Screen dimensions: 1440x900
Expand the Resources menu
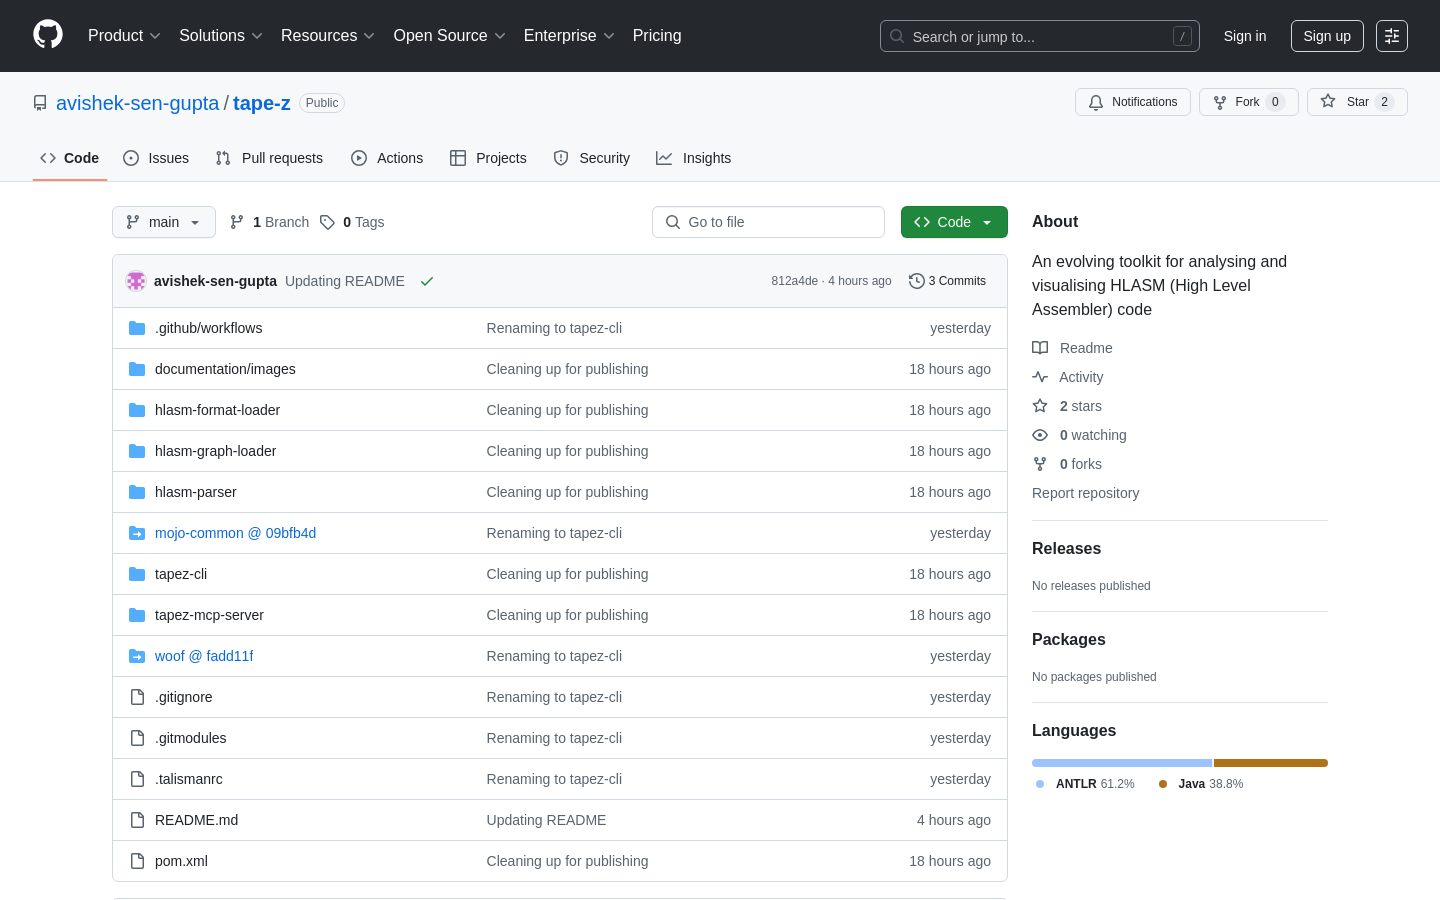tap(328, 36)
